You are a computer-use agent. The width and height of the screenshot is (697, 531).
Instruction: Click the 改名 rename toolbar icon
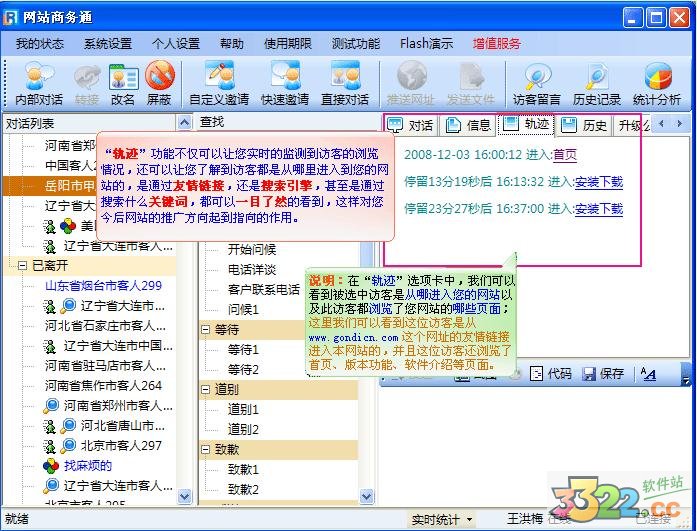click(123, 84)
